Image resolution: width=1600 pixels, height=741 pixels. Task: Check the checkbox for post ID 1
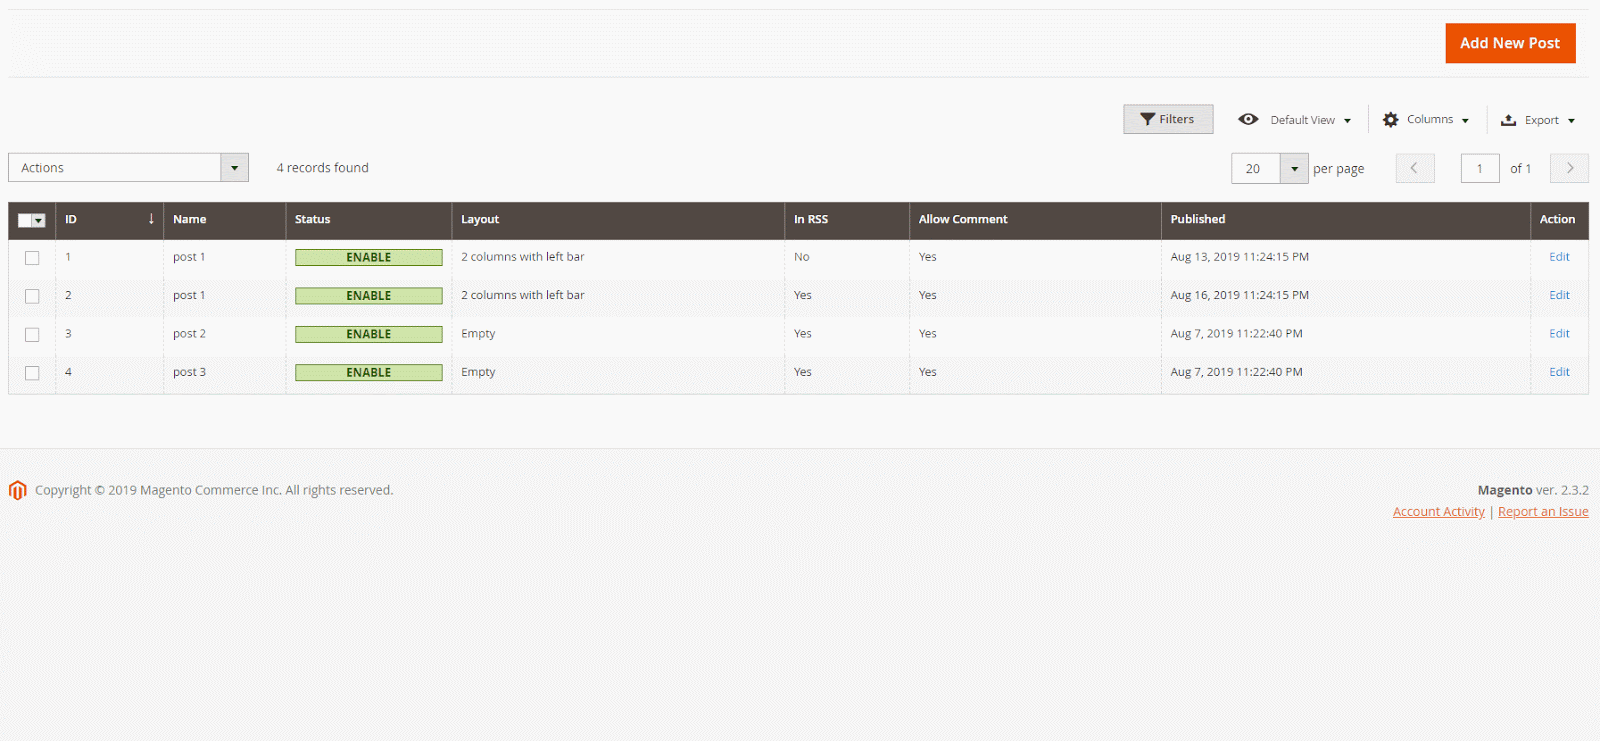[32, 258]
